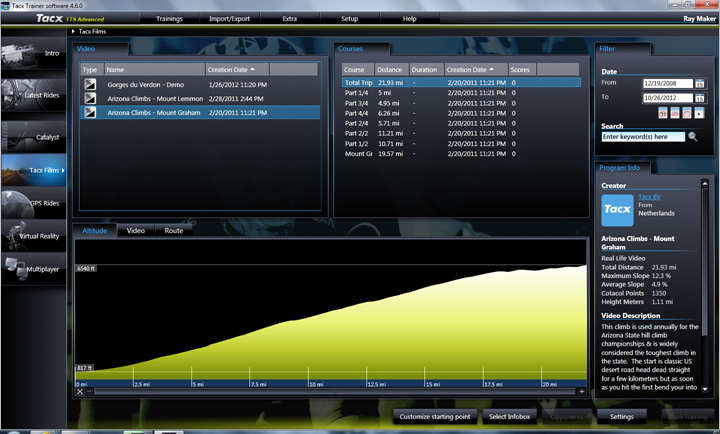Screen dimensions: 720x434
Task: Click the altitude profile horizontal zoom bar
Action: point(335,391)
